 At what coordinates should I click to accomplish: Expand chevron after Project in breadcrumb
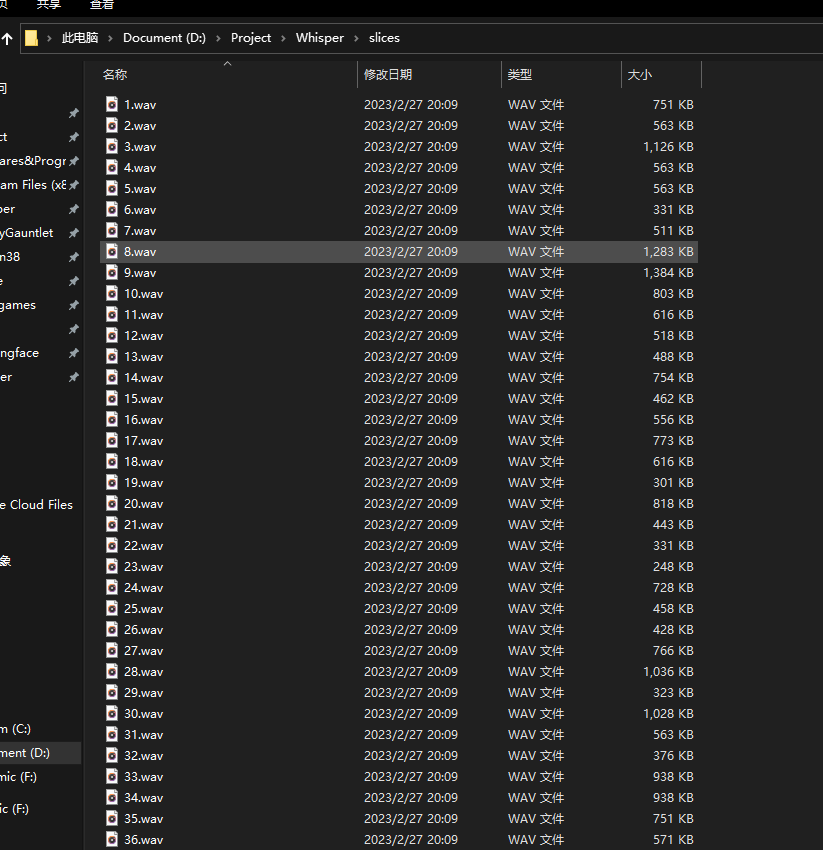(x=283, y=38)
